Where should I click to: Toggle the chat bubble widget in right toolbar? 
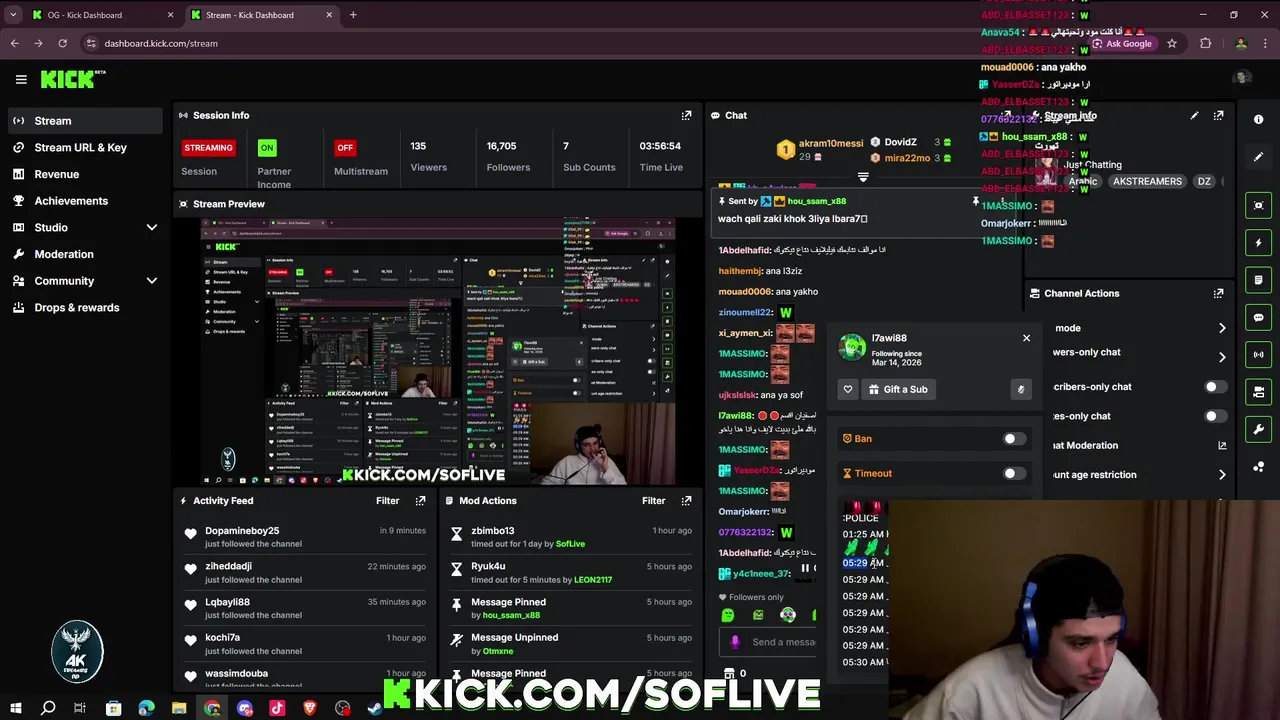point(1258,317)
